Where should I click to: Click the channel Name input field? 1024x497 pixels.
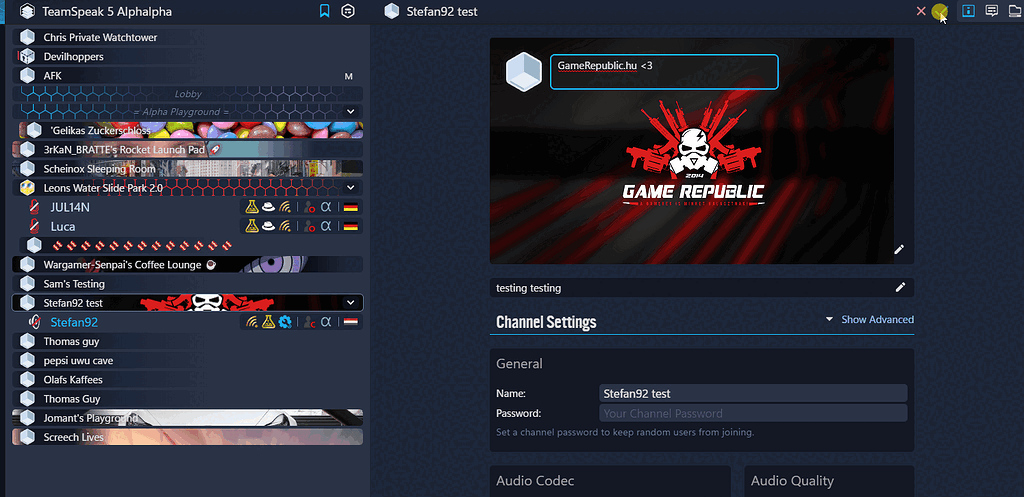[x=752, y=394]
